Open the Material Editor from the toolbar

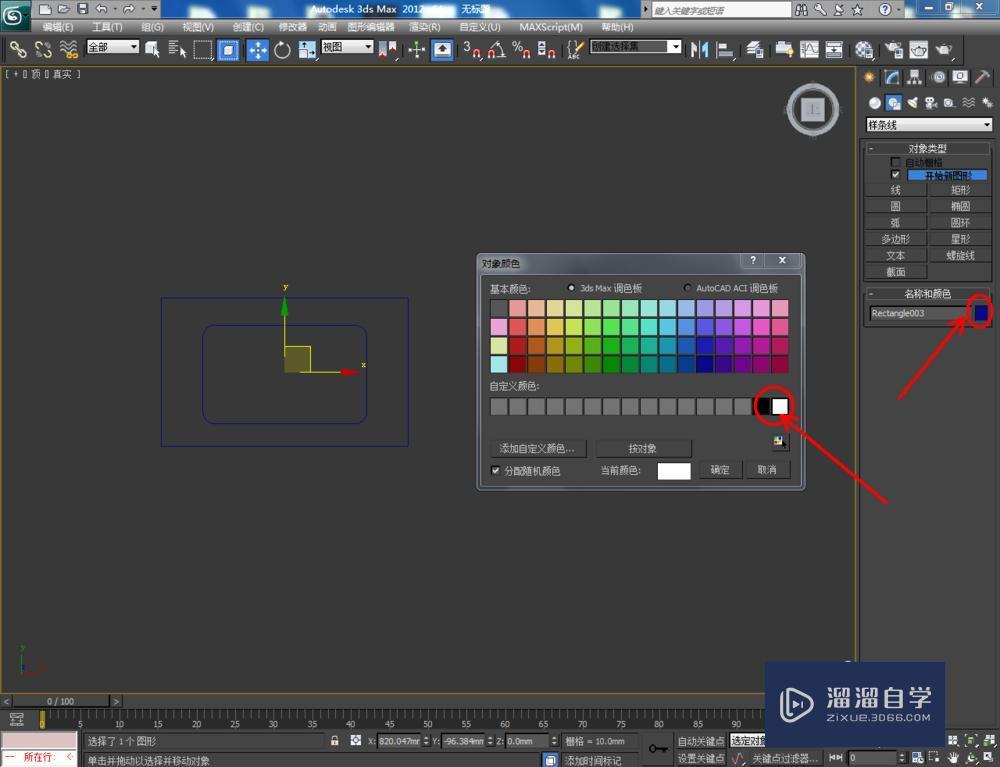862,48
